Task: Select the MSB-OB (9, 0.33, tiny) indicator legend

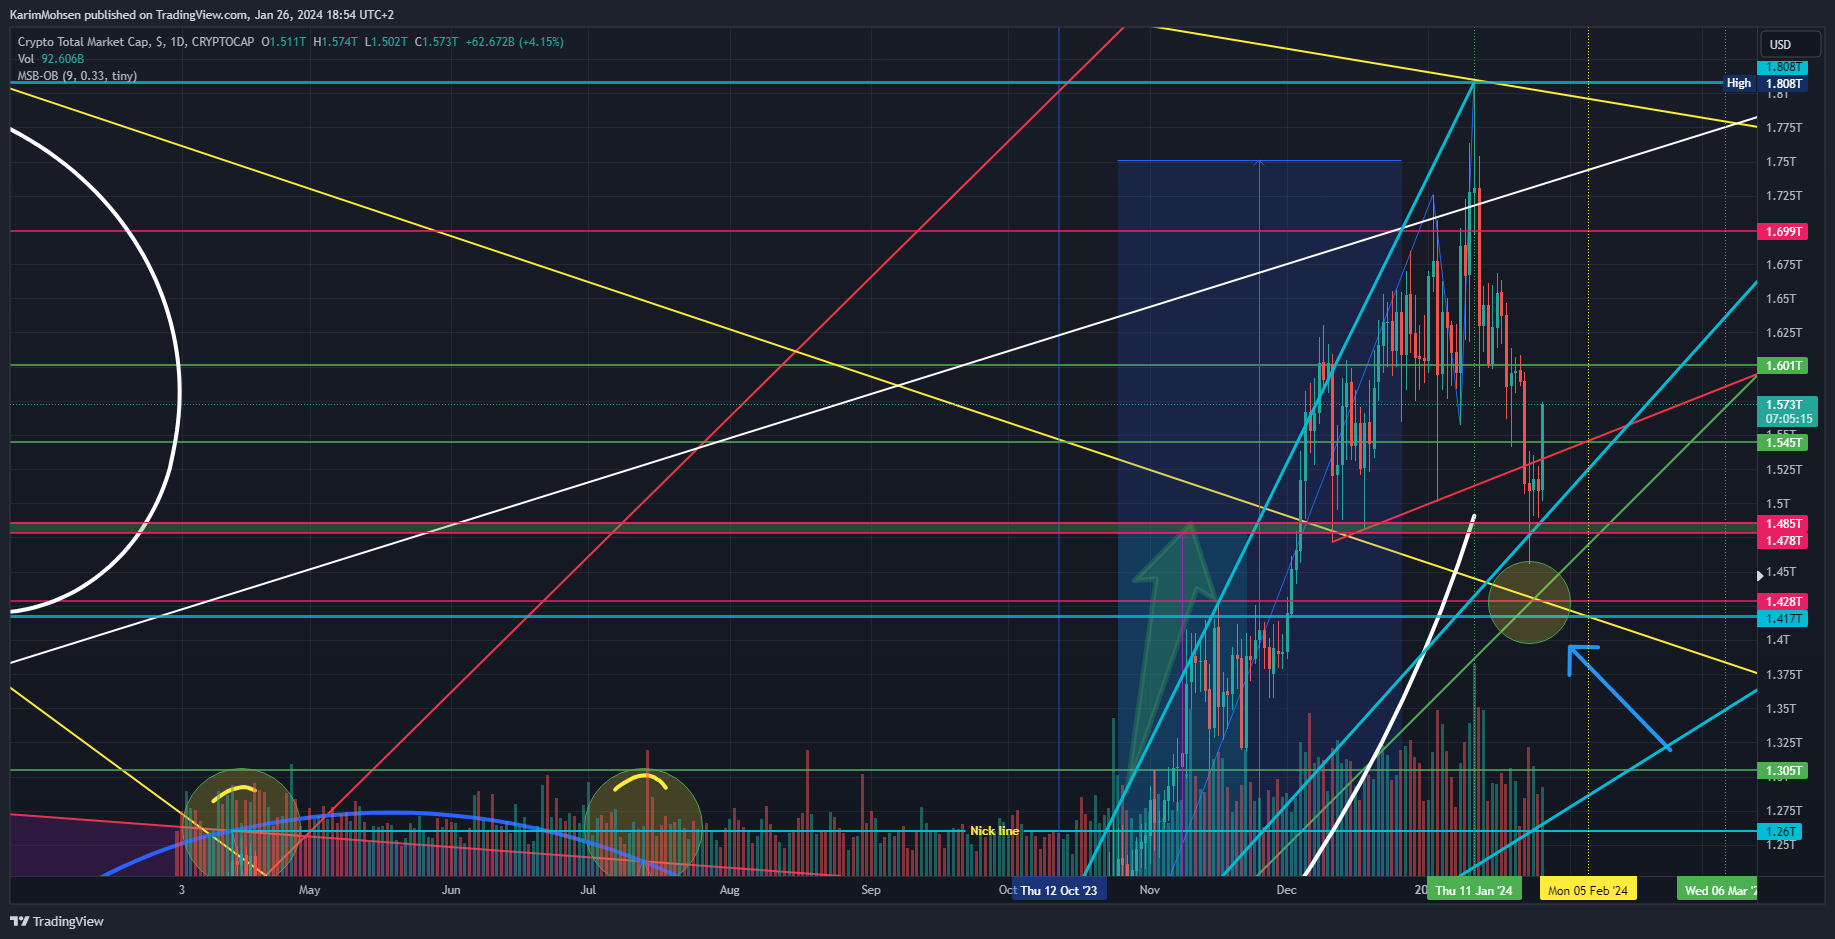Action: click(x=77, y=76)
